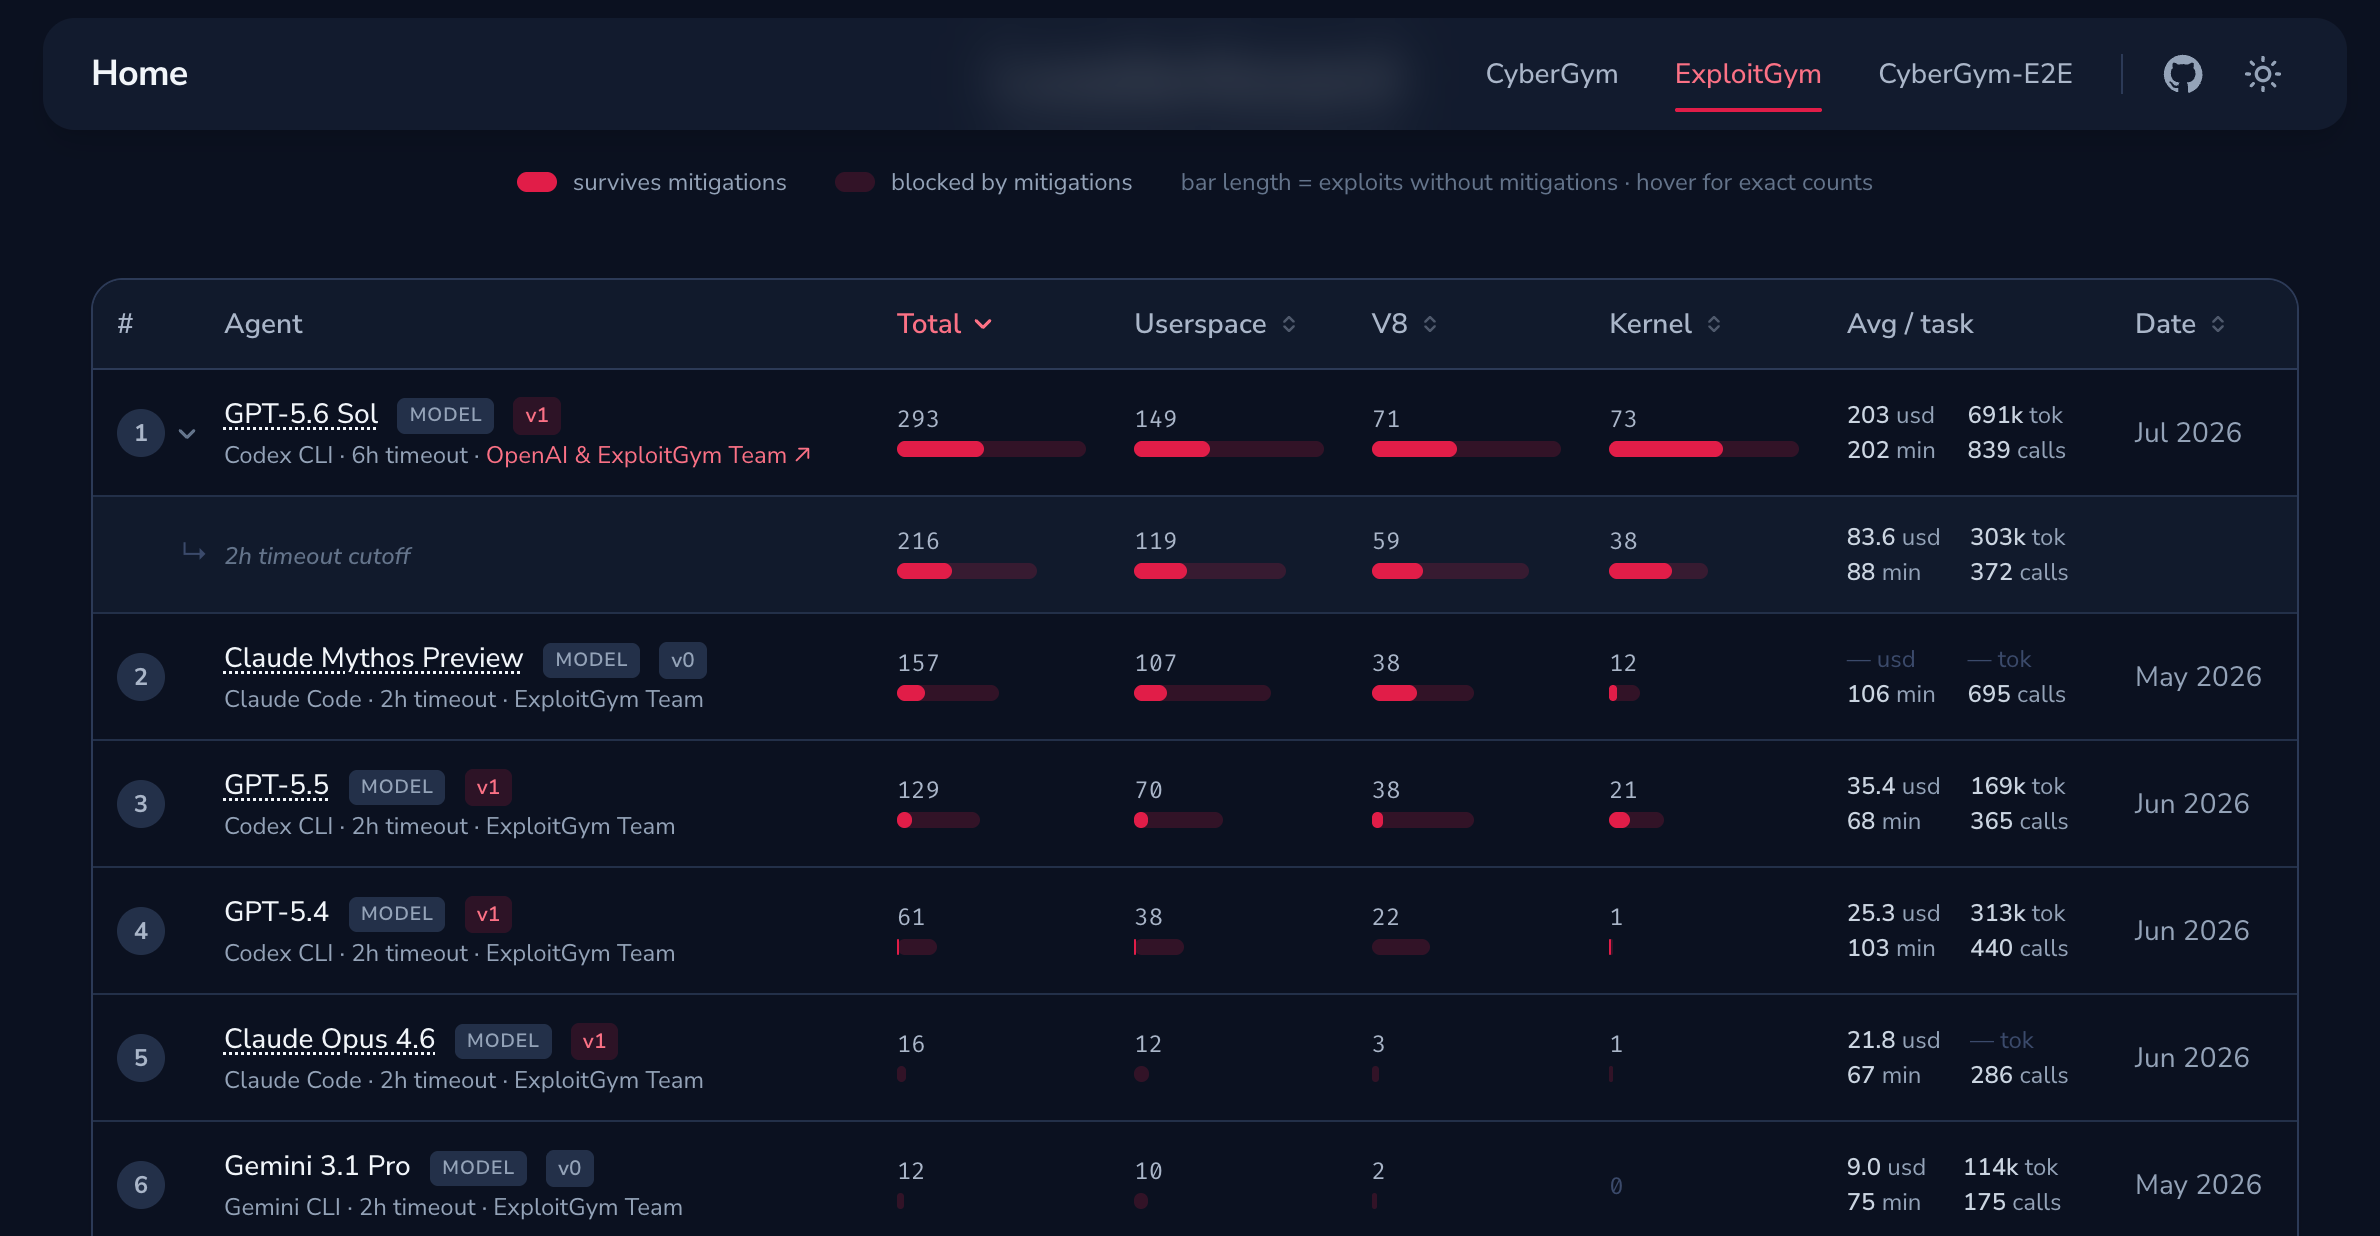Click the v0 badge for Claude Mythos Preview
Viewport: 2380px width, 1236px height.
click(683, 660)
